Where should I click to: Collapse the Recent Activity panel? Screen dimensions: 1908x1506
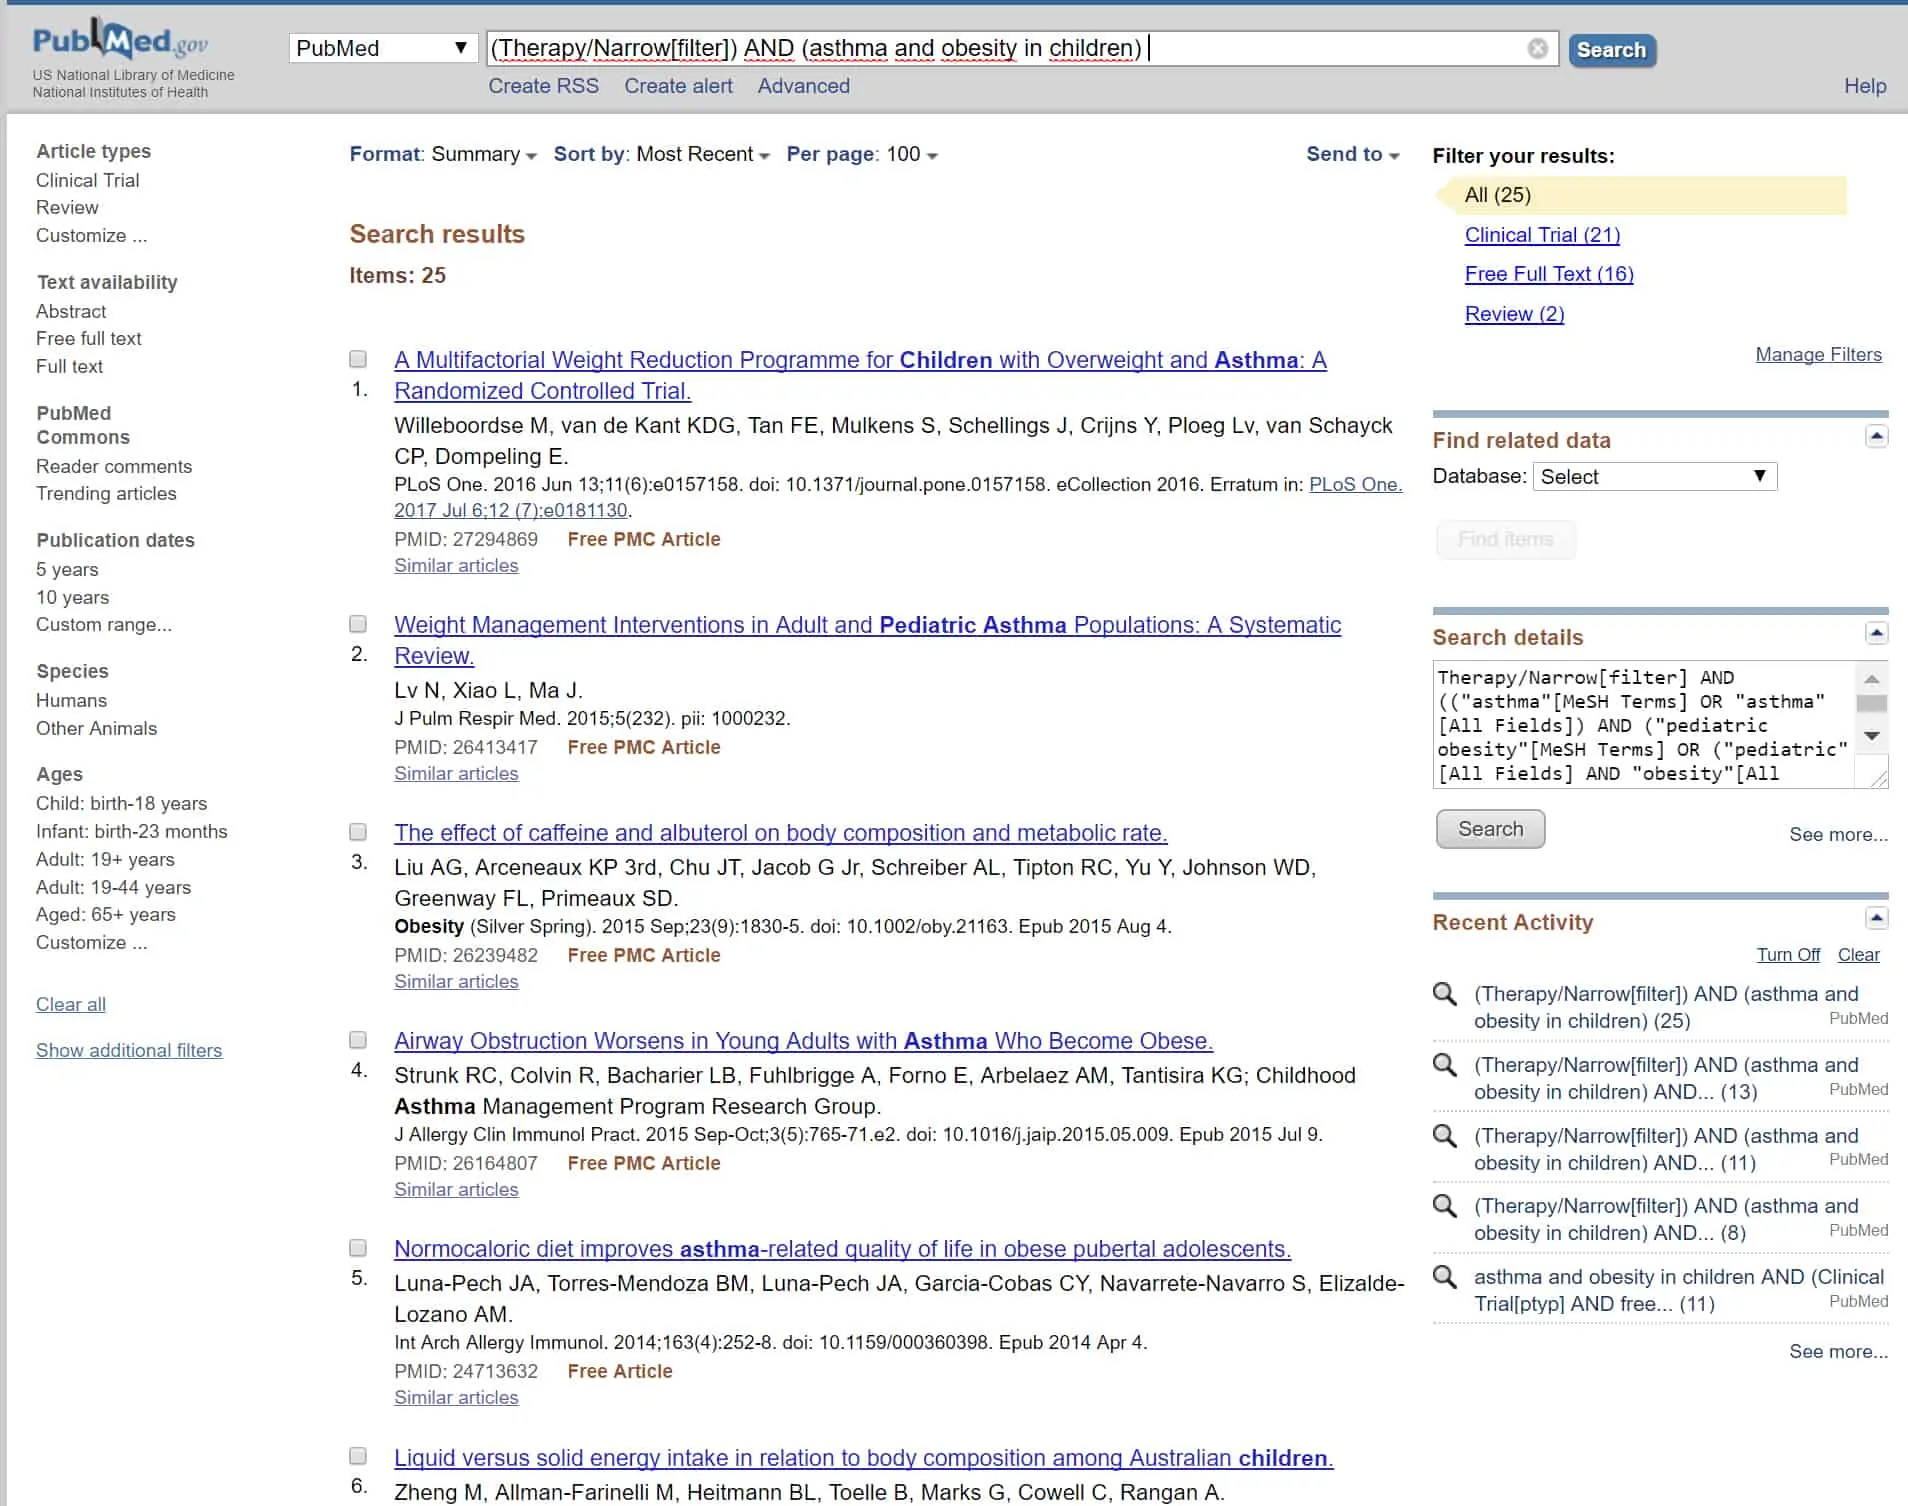[x=1876, y=918]
